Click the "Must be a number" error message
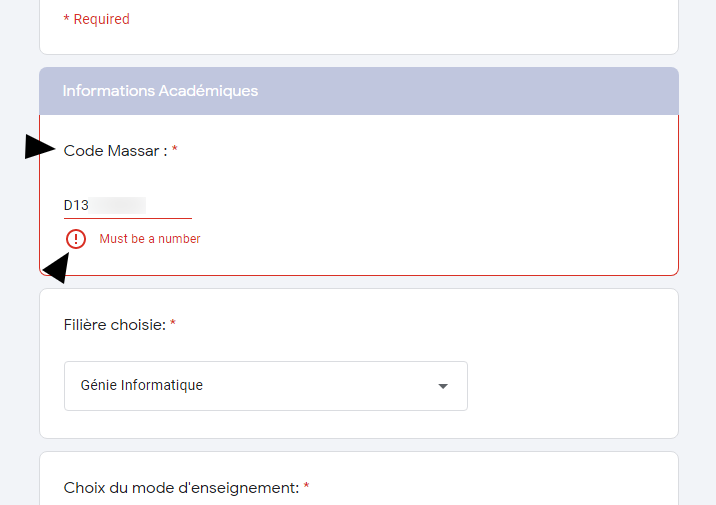Screen dimensions: 716x505 point(150,239)
